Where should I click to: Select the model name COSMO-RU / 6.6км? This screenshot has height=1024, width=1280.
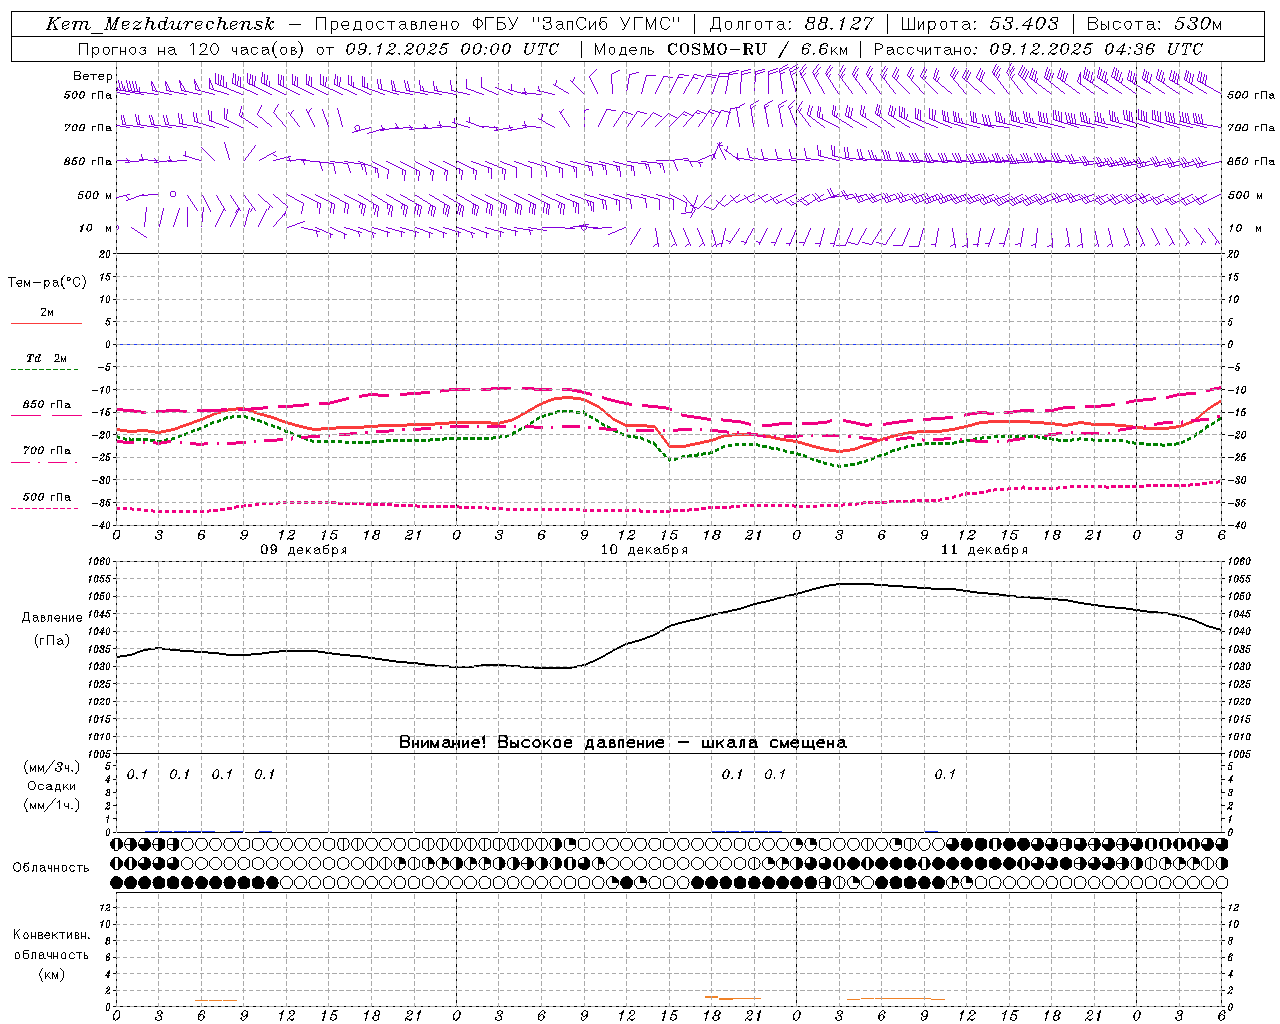point(756,49)
